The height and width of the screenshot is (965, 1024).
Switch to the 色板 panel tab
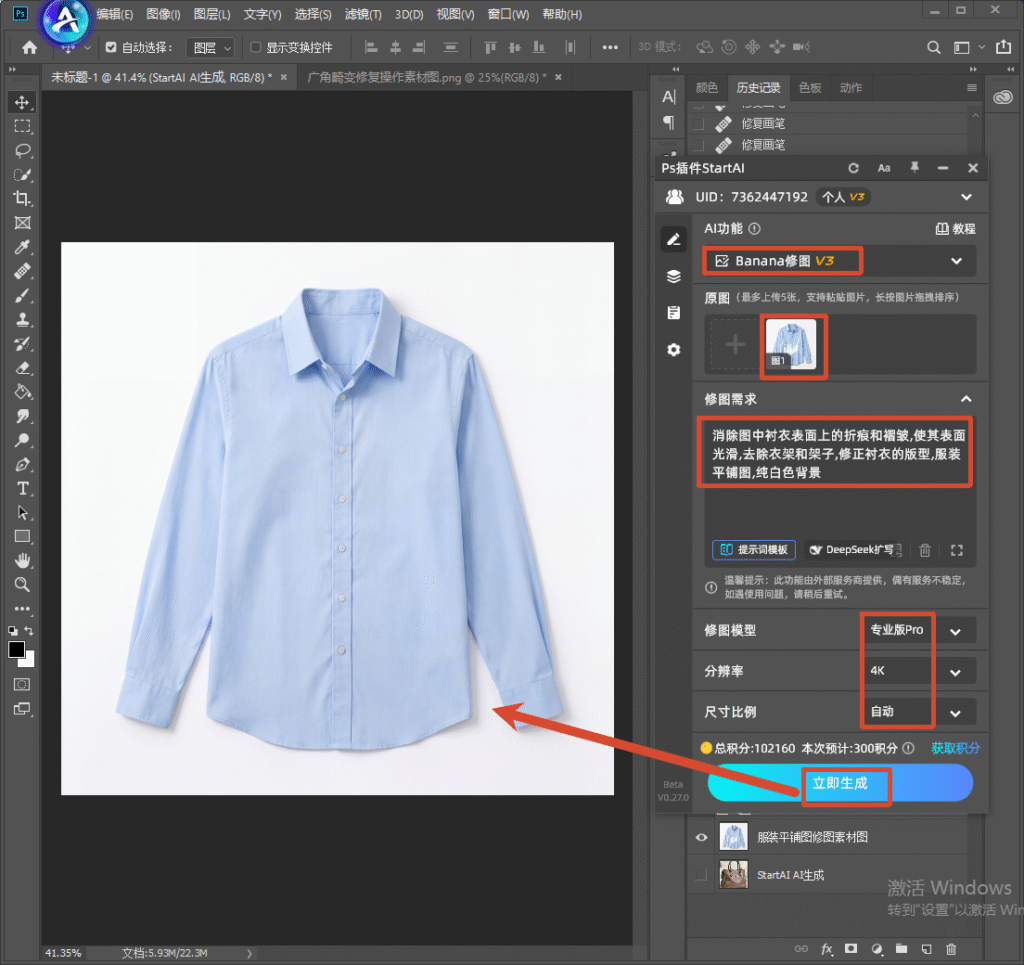click(x=810, y=88)
